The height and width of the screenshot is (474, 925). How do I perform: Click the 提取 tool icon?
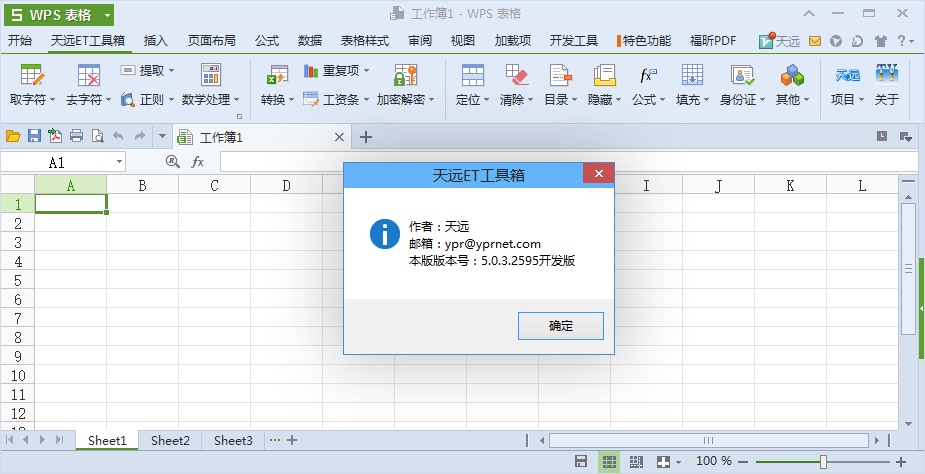[x=128, y=70]
